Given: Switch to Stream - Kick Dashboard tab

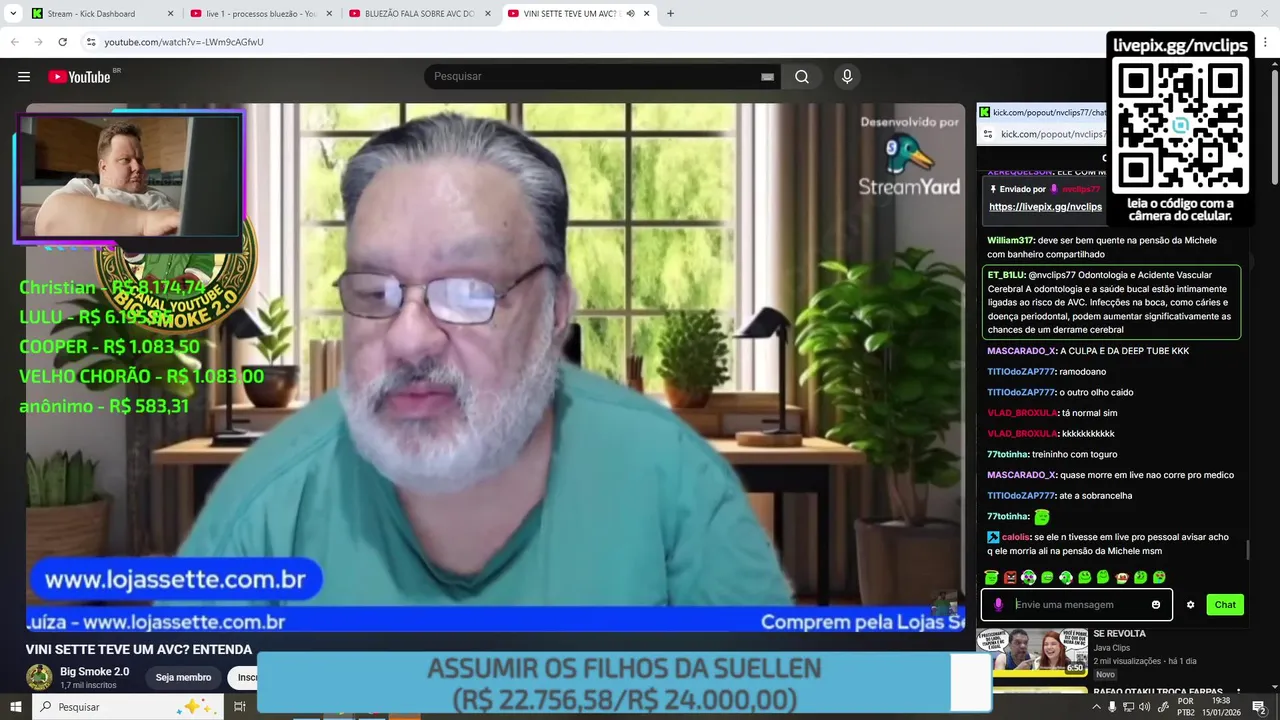Looking at the screenshot, I should pos(97,14).
